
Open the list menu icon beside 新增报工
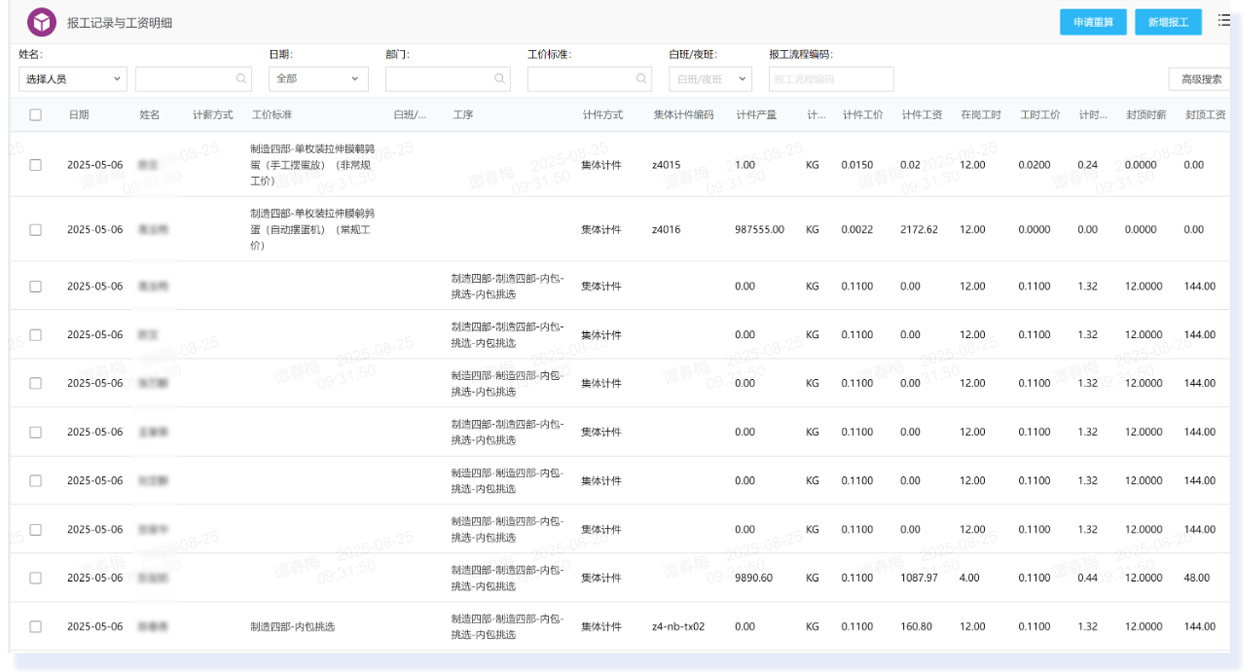[1224, 21]
